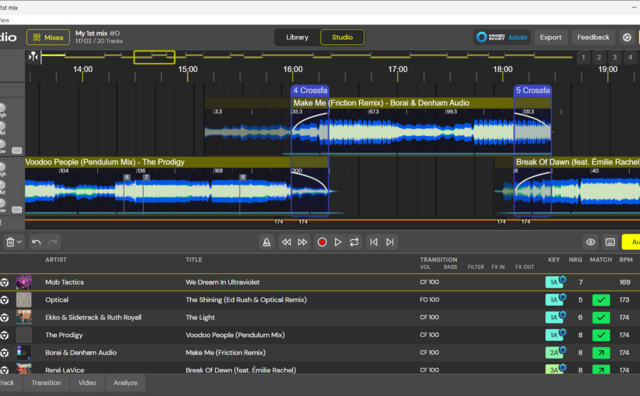Open the Analyze tab
Image resolution: width=640 pixels, height=396 pixels.
pos(125,383)
